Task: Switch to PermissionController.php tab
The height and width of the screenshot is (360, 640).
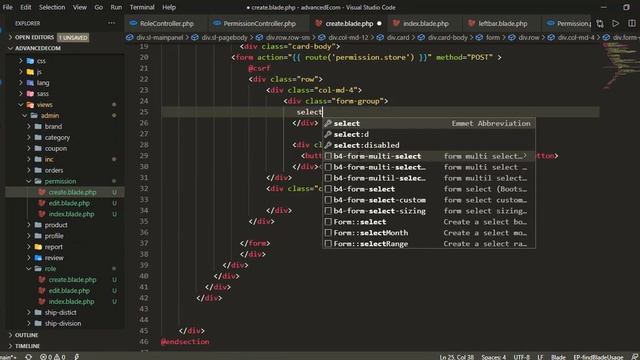Action: (x=258, y=24)
